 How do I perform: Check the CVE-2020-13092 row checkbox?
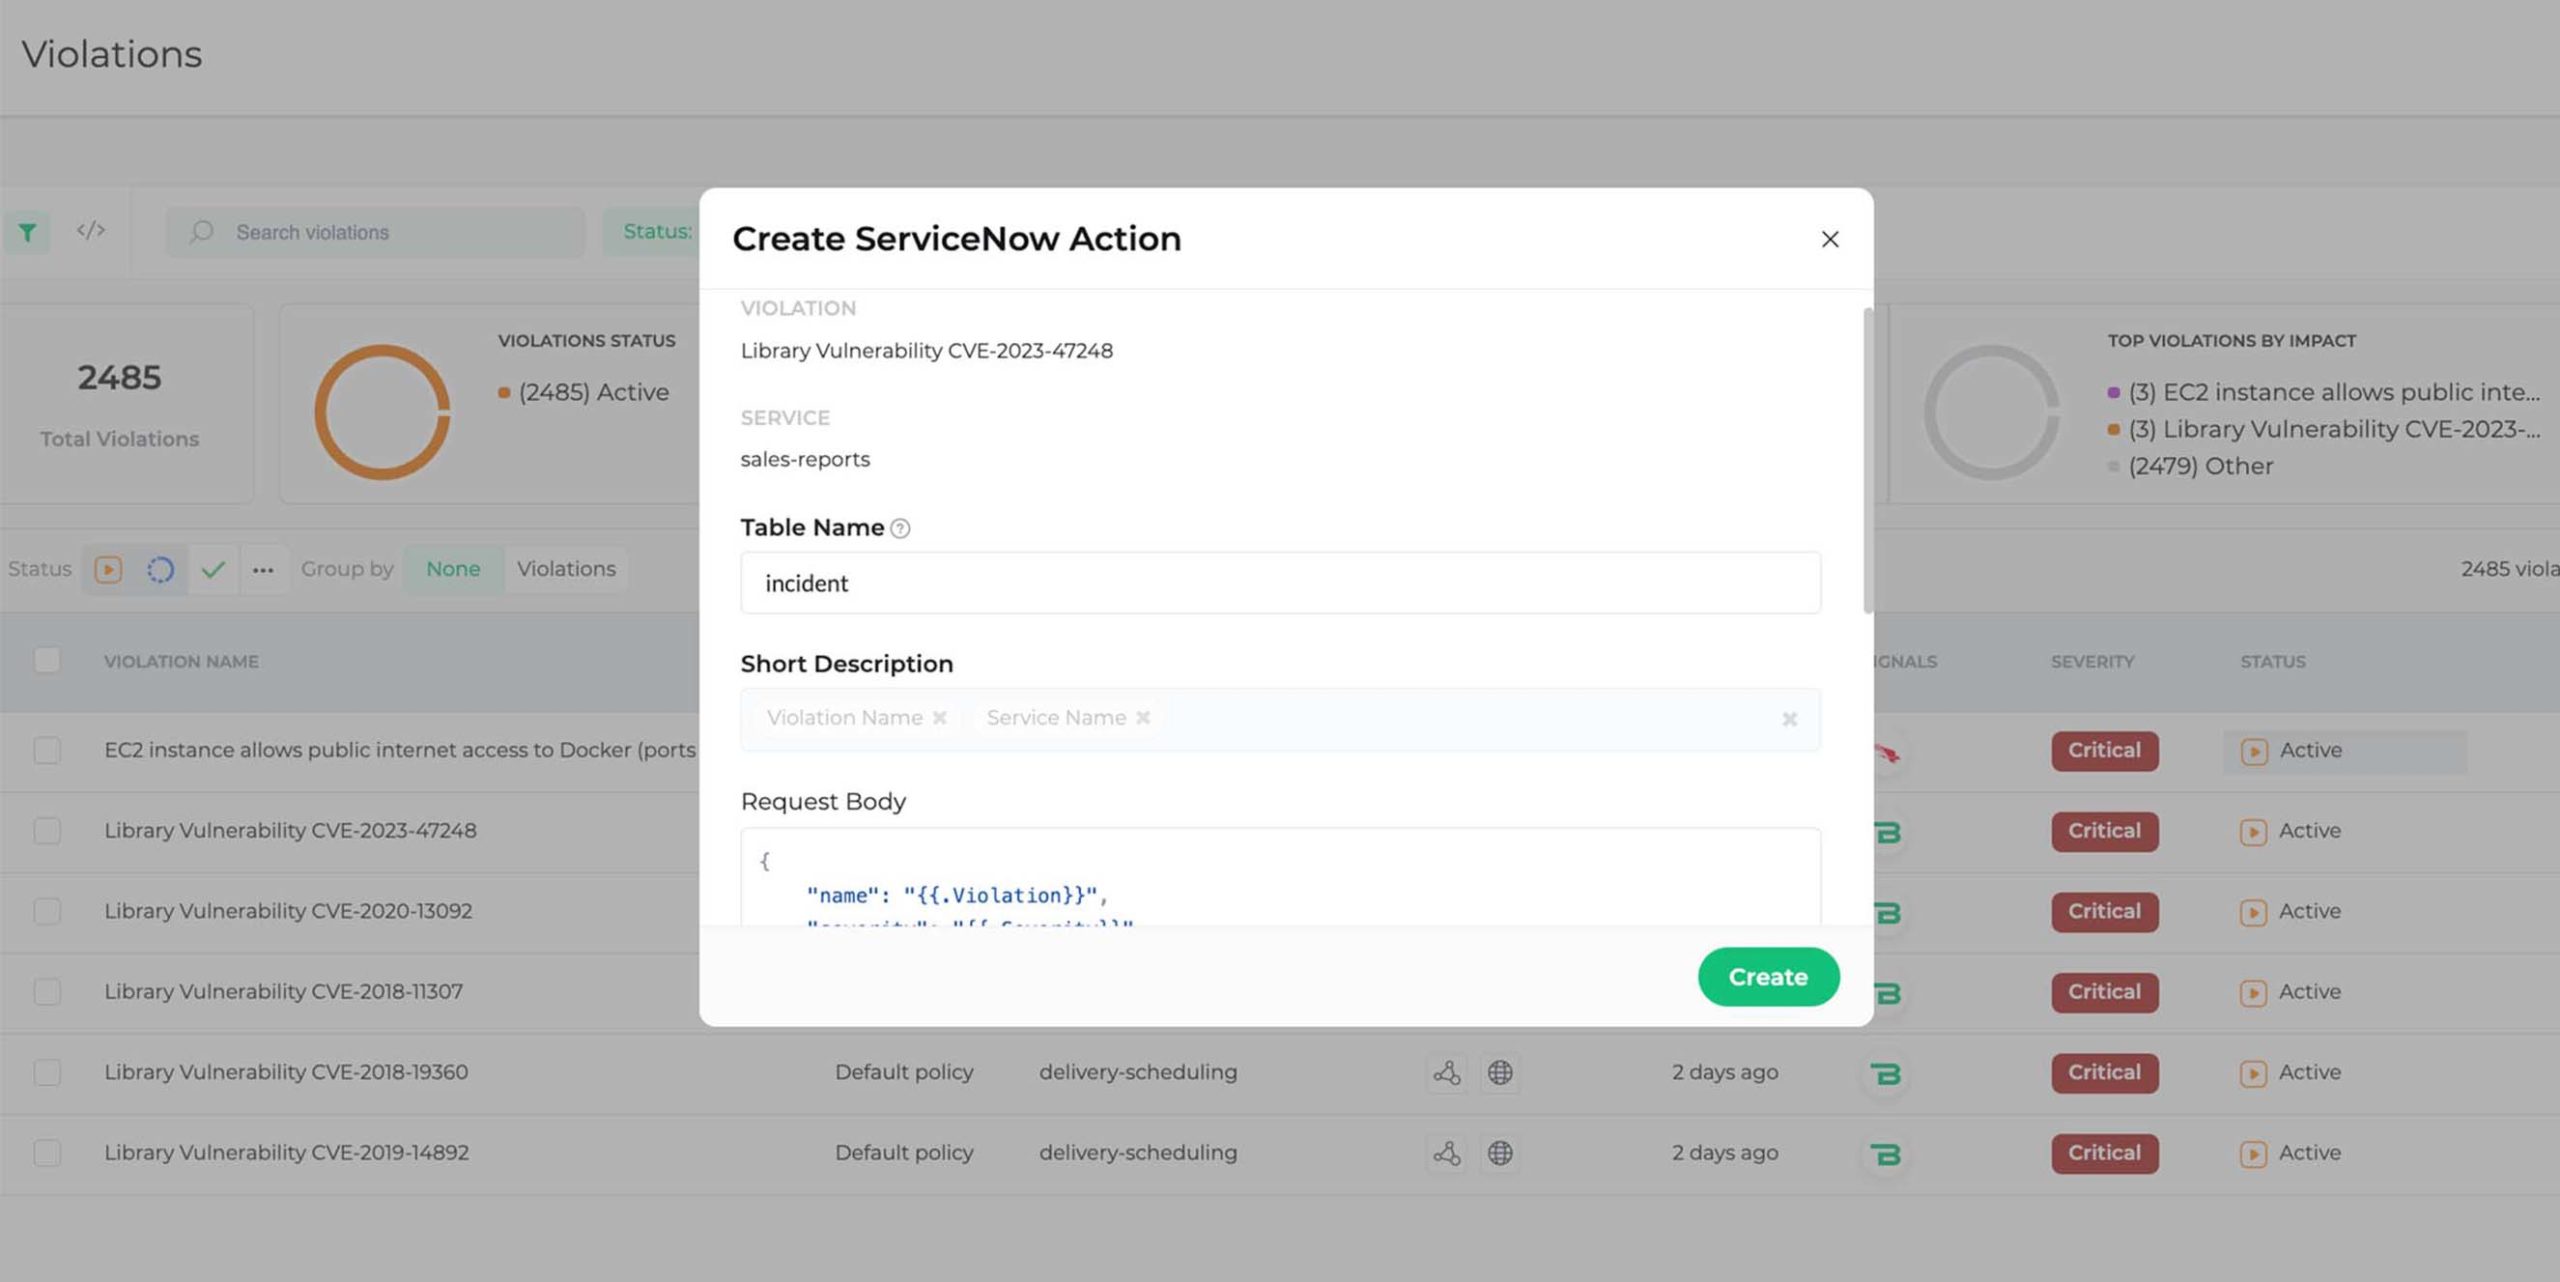point(47,911)
